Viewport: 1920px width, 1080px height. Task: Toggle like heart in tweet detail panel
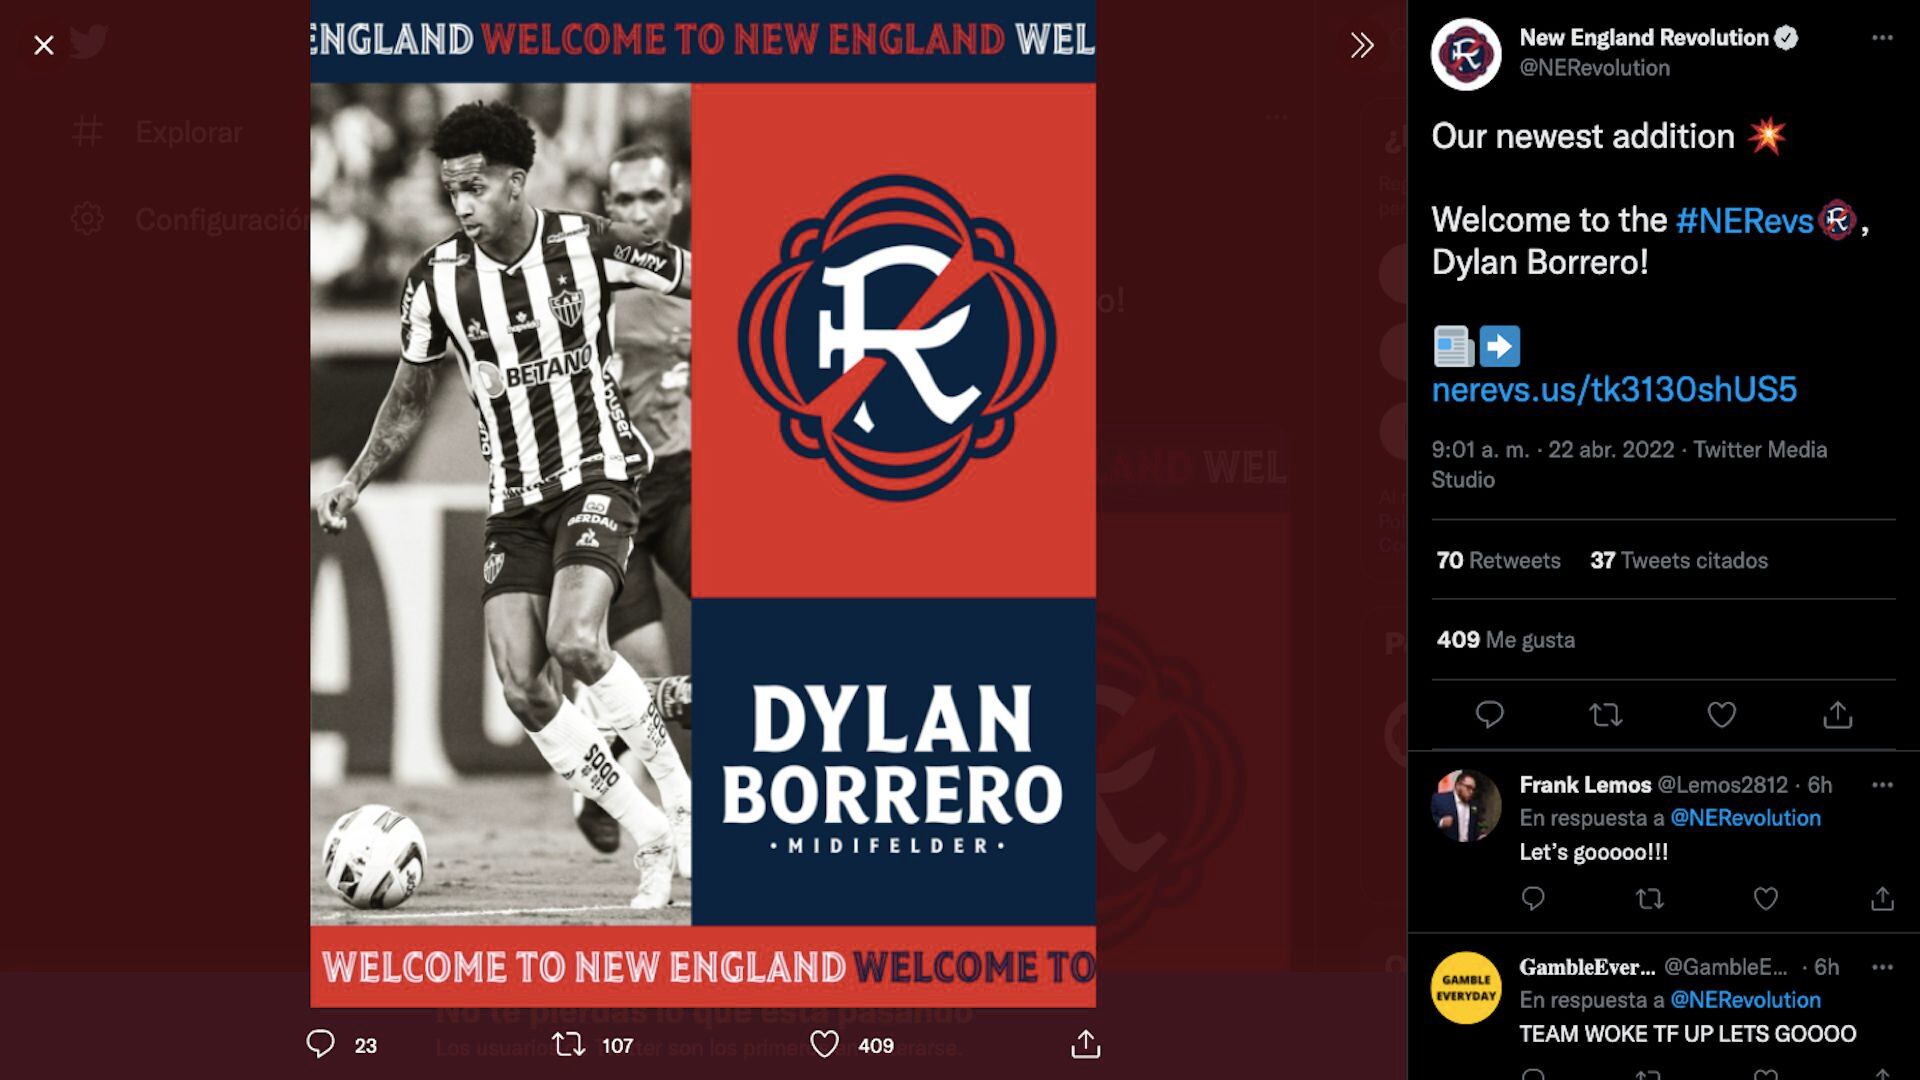pyautogui.click(x=1721, y=714)
